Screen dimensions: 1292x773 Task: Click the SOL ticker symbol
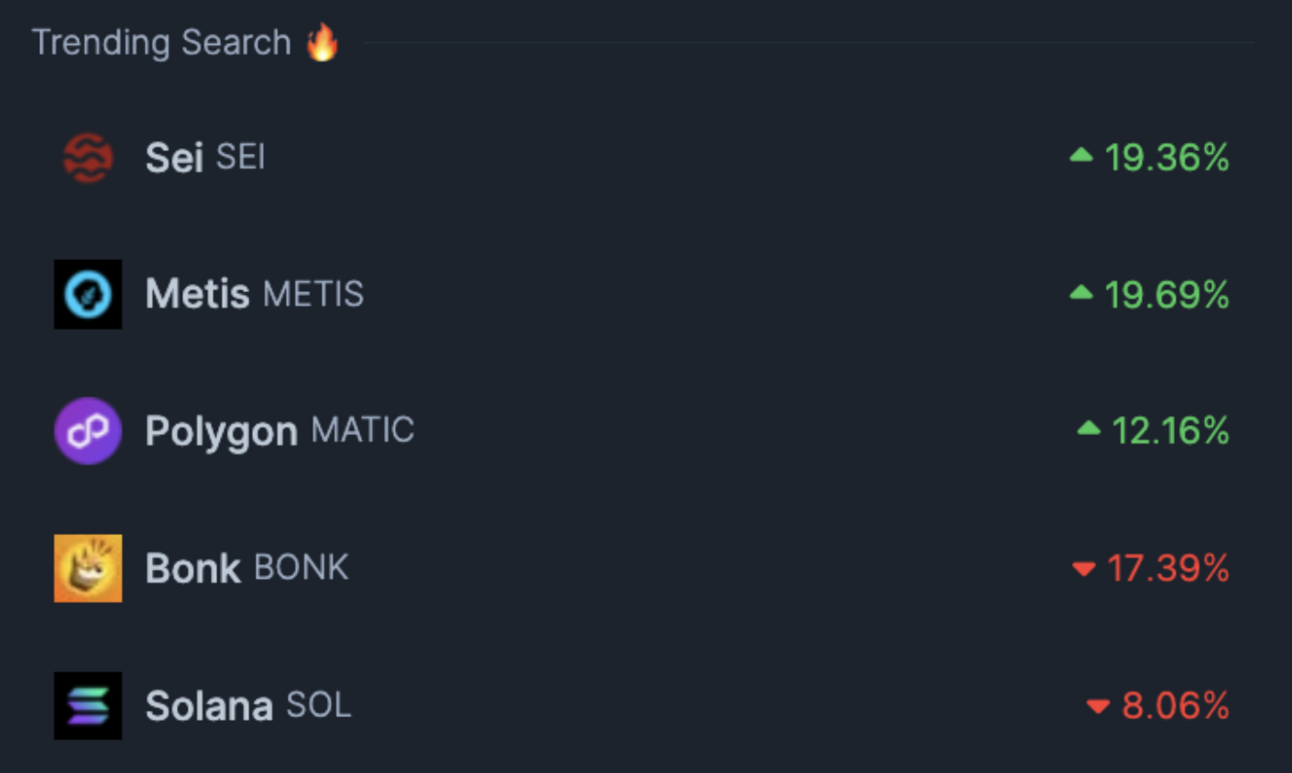318,705
